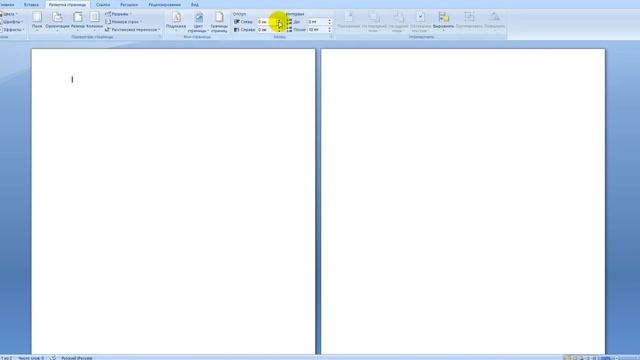Click the left indent (Слева) spinner arrows
The width and height of the screenshot is (640, 360).
coord(280,22)
